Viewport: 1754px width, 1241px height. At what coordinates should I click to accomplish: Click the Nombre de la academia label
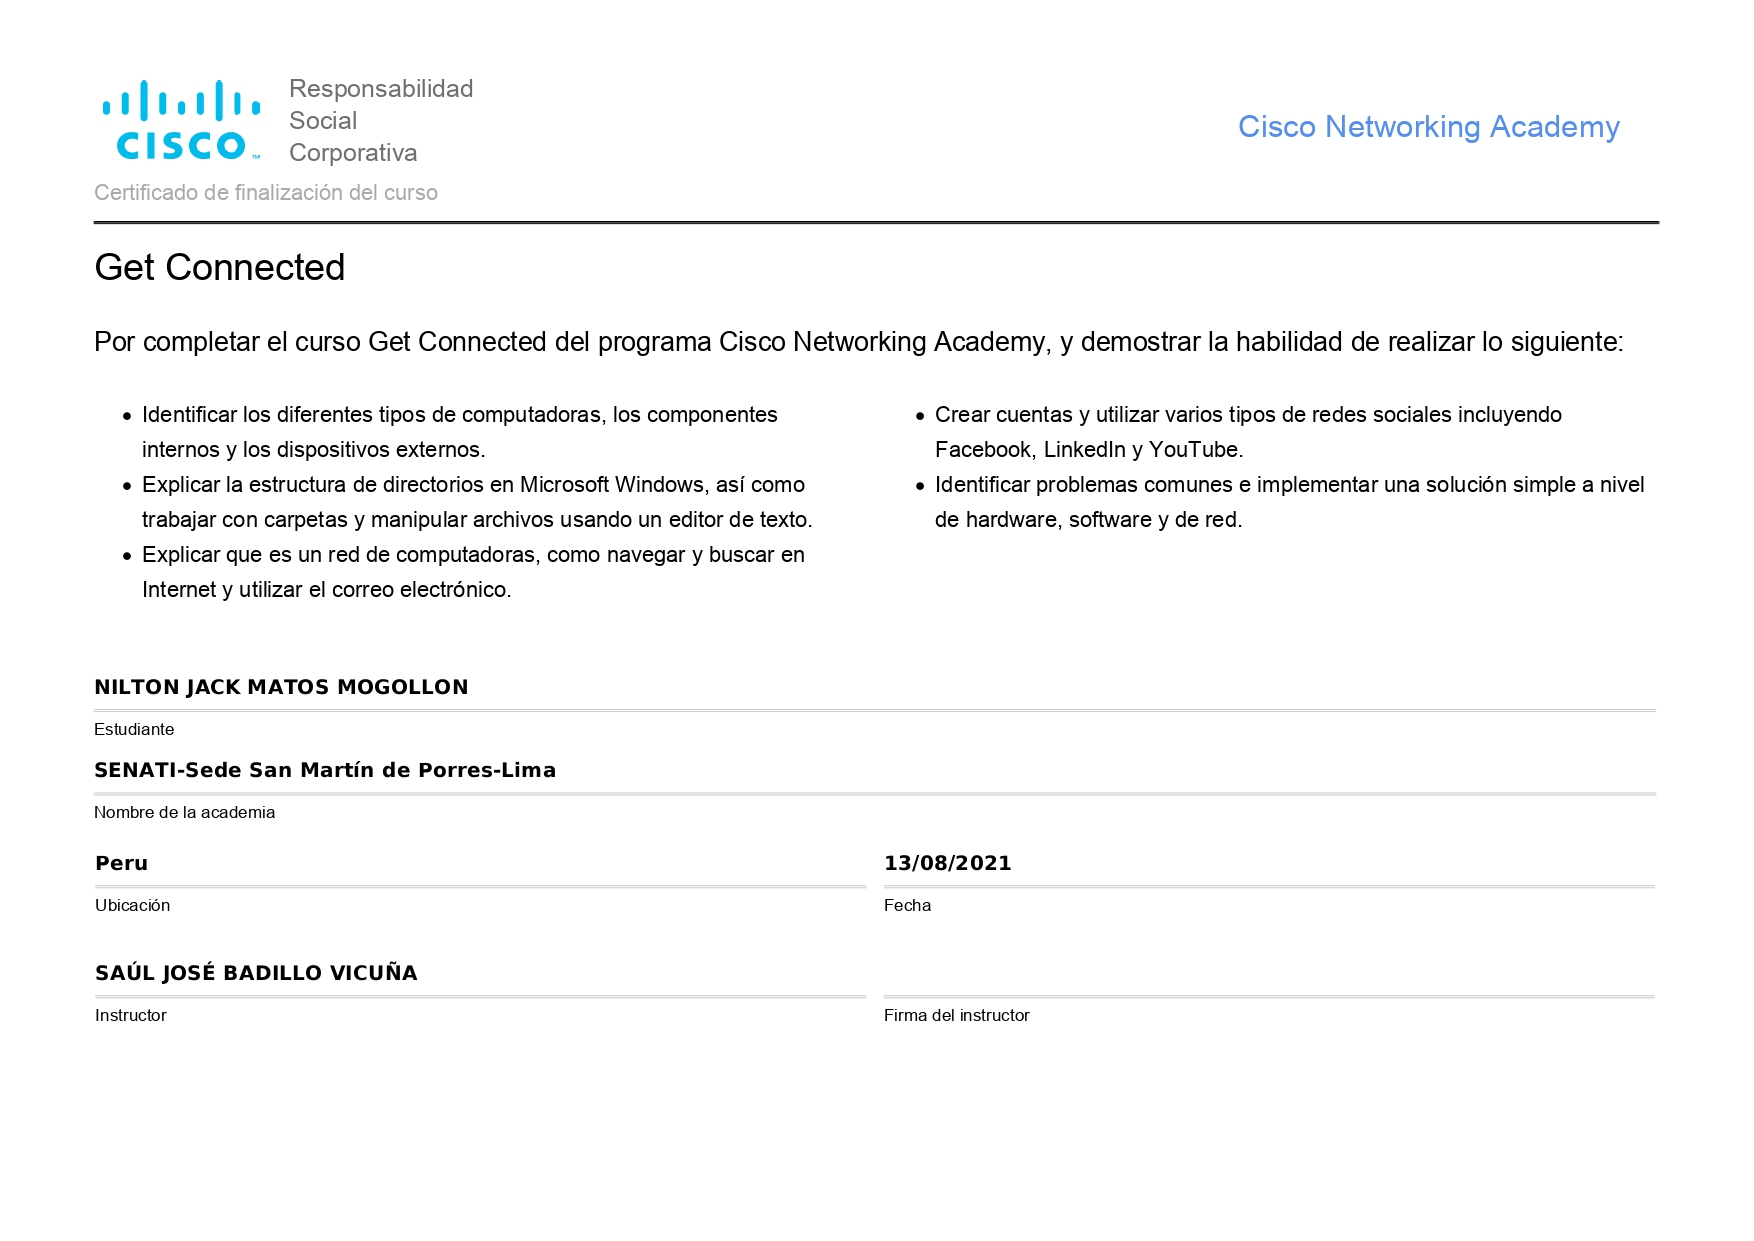tap(184, 812)
